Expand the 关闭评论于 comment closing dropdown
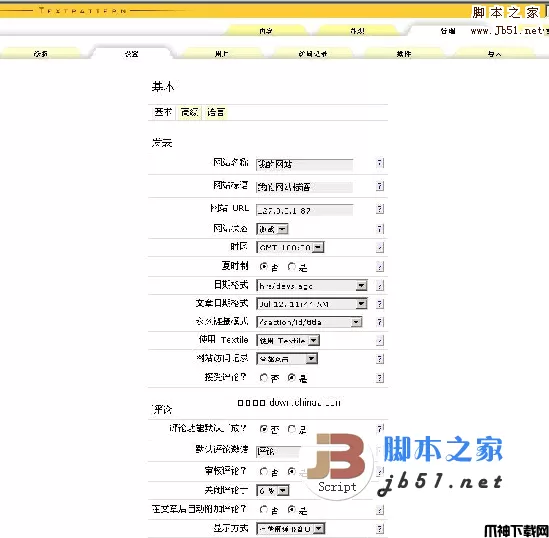549x538 pixels. pyautogui.click(x=273, y=491)
